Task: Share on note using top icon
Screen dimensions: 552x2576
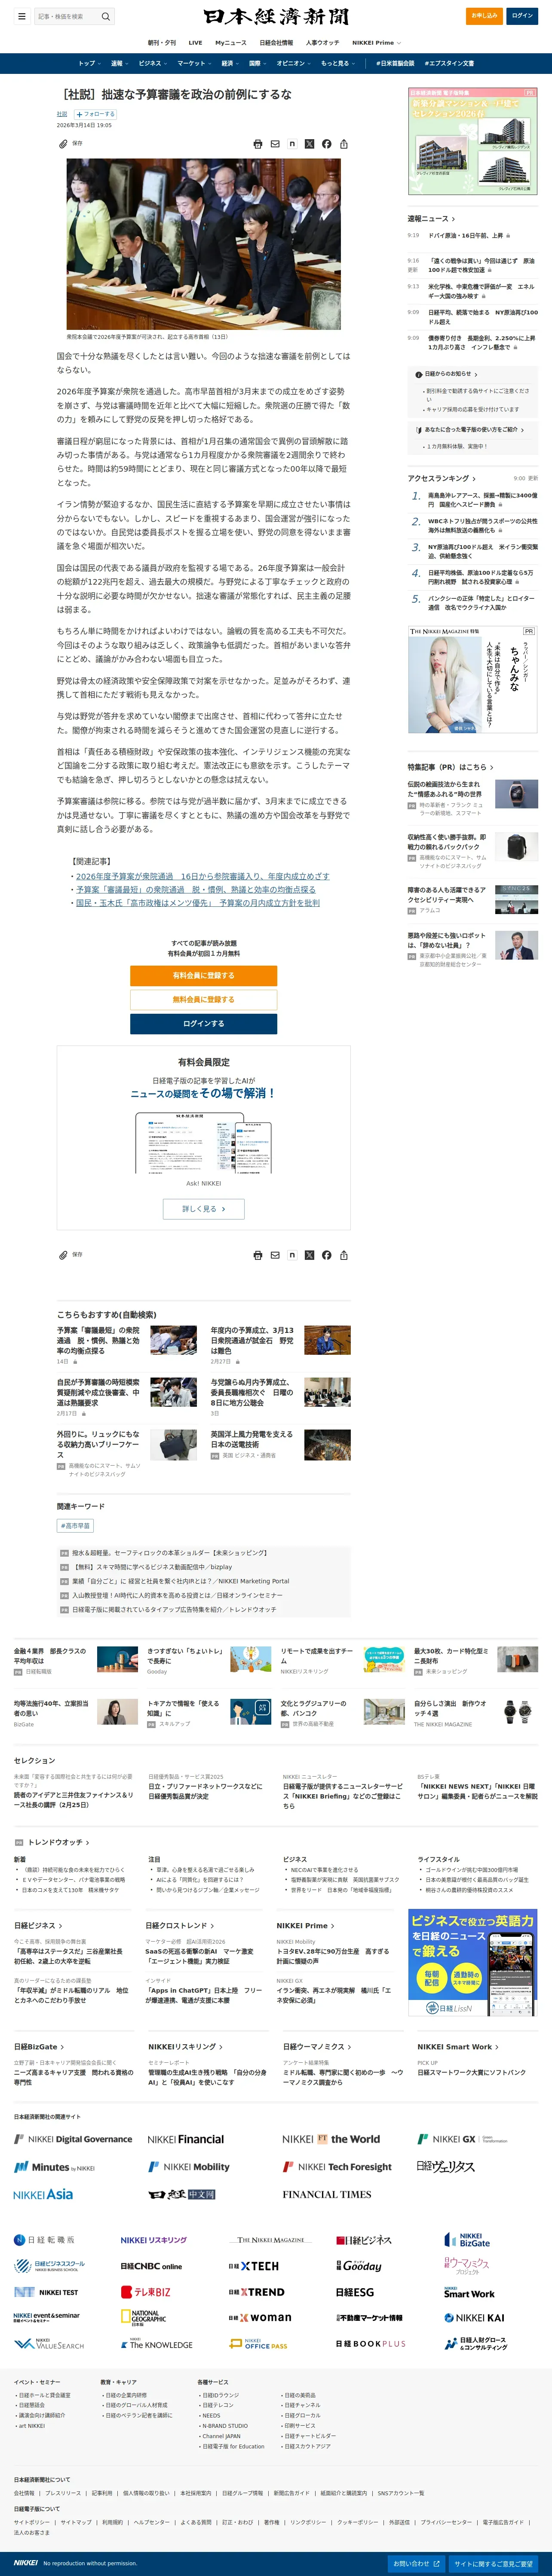Action: (x=292, y=144)
